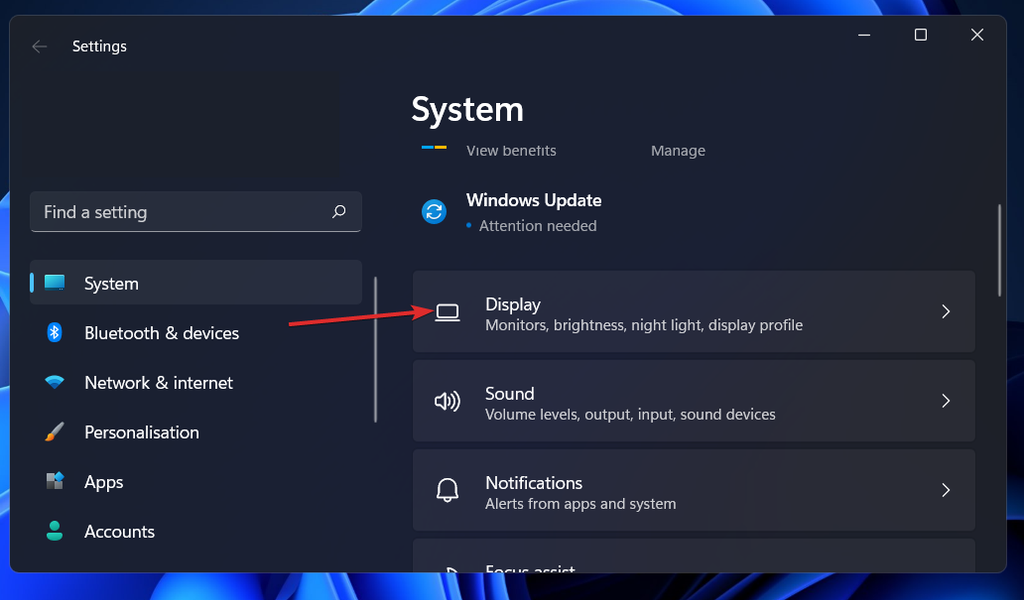
Task: Click the View benefits link
Action: 512,150
